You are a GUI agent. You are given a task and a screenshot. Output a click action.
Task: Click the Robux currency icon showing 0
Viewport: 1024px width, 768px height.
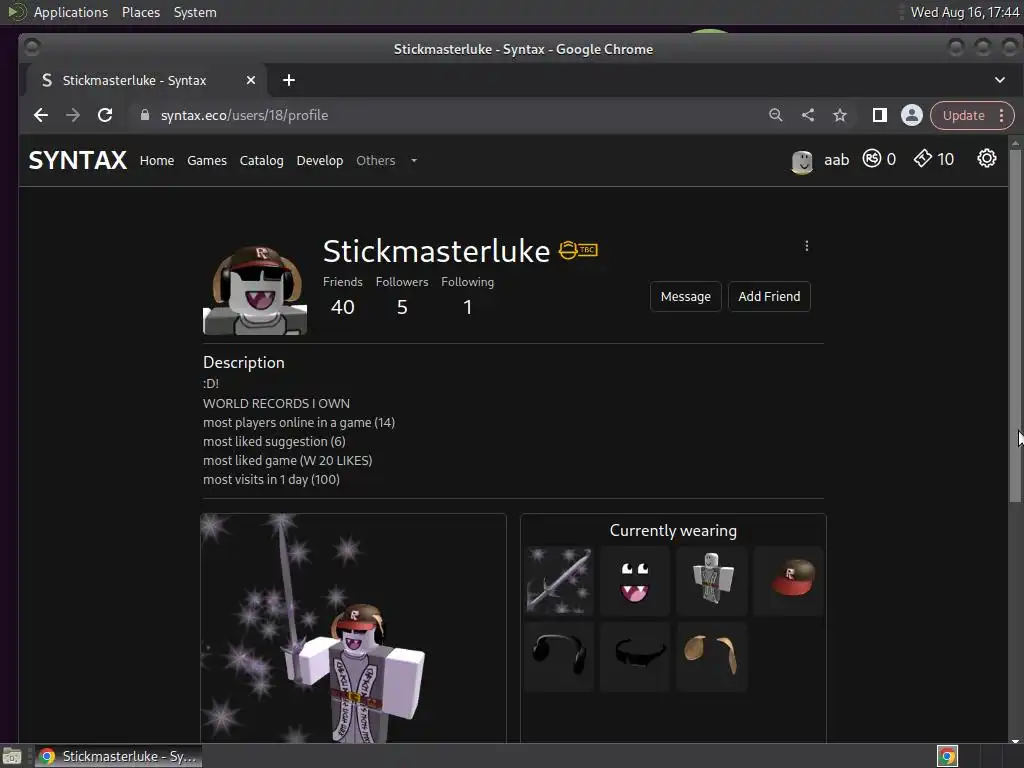(872, 159)
